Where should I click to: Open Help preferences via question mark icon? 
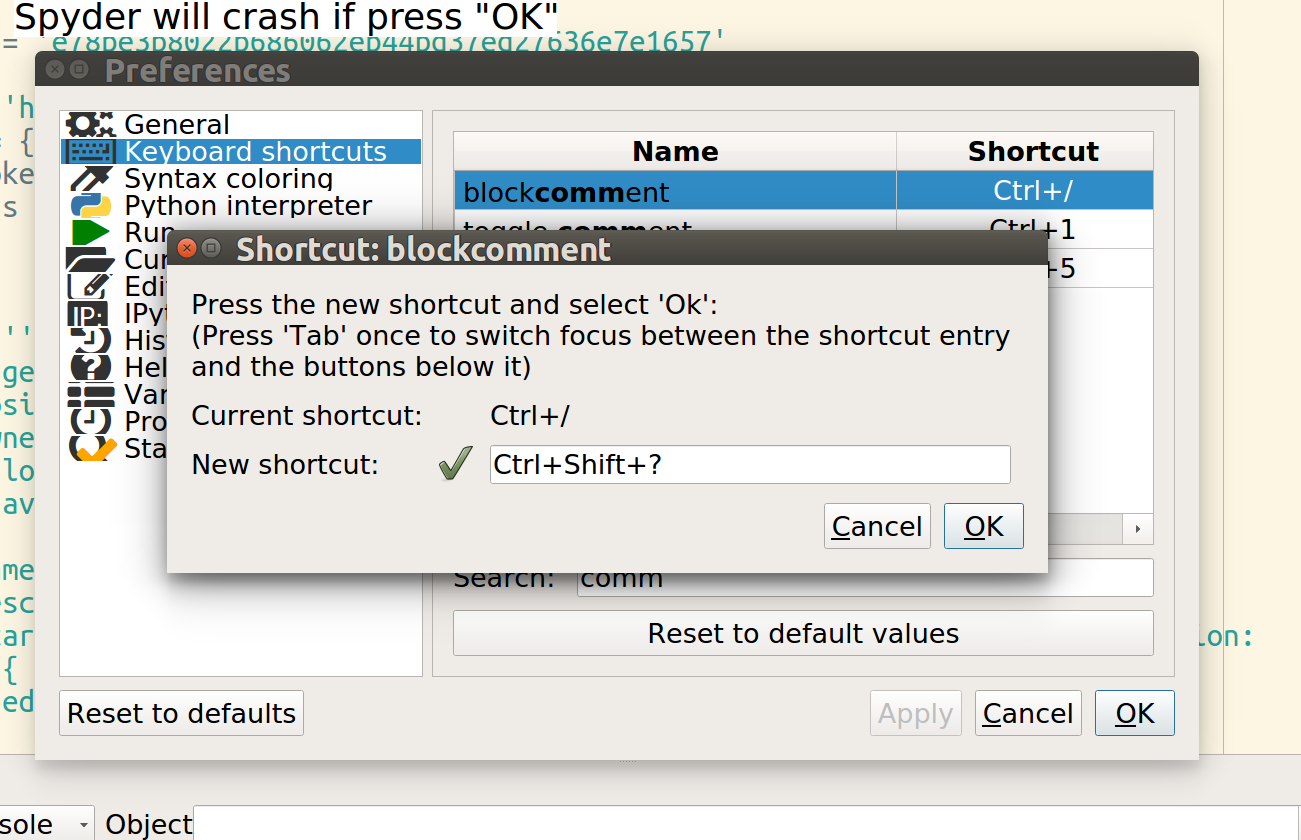(x=90, y=367)
